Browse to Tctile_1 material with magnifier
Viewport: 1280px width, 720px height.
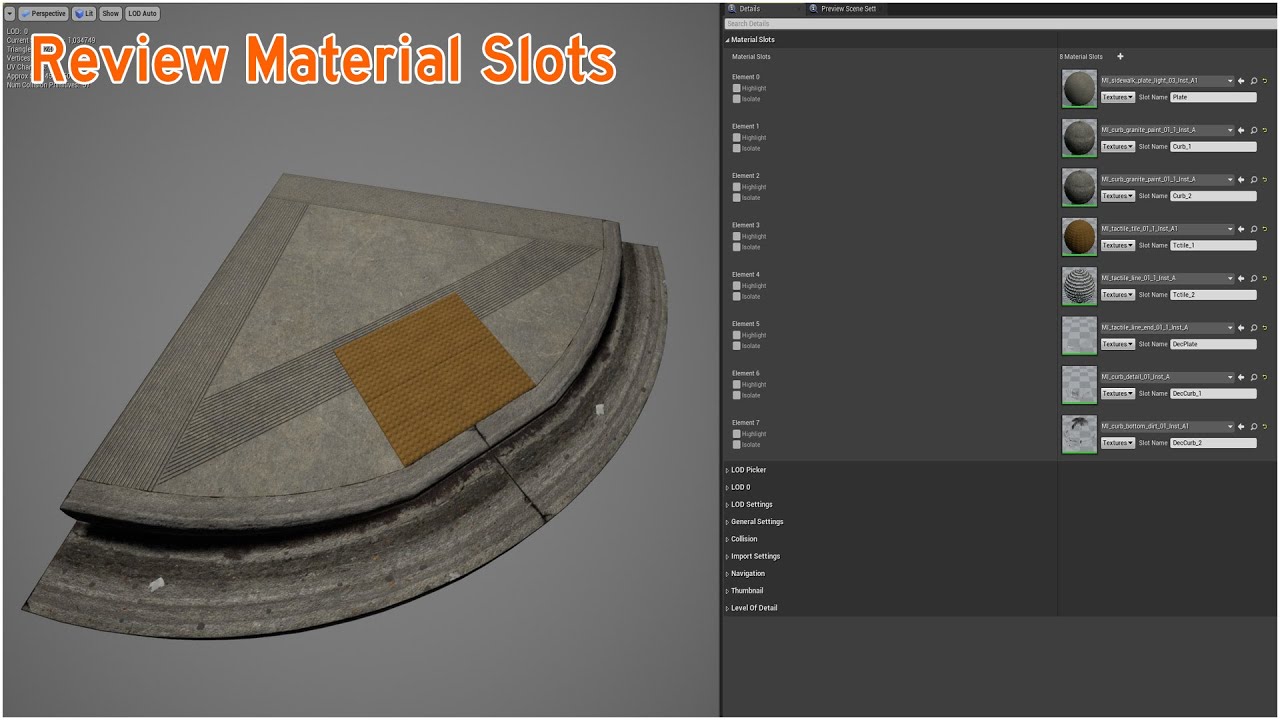[x=1253, y=229]
